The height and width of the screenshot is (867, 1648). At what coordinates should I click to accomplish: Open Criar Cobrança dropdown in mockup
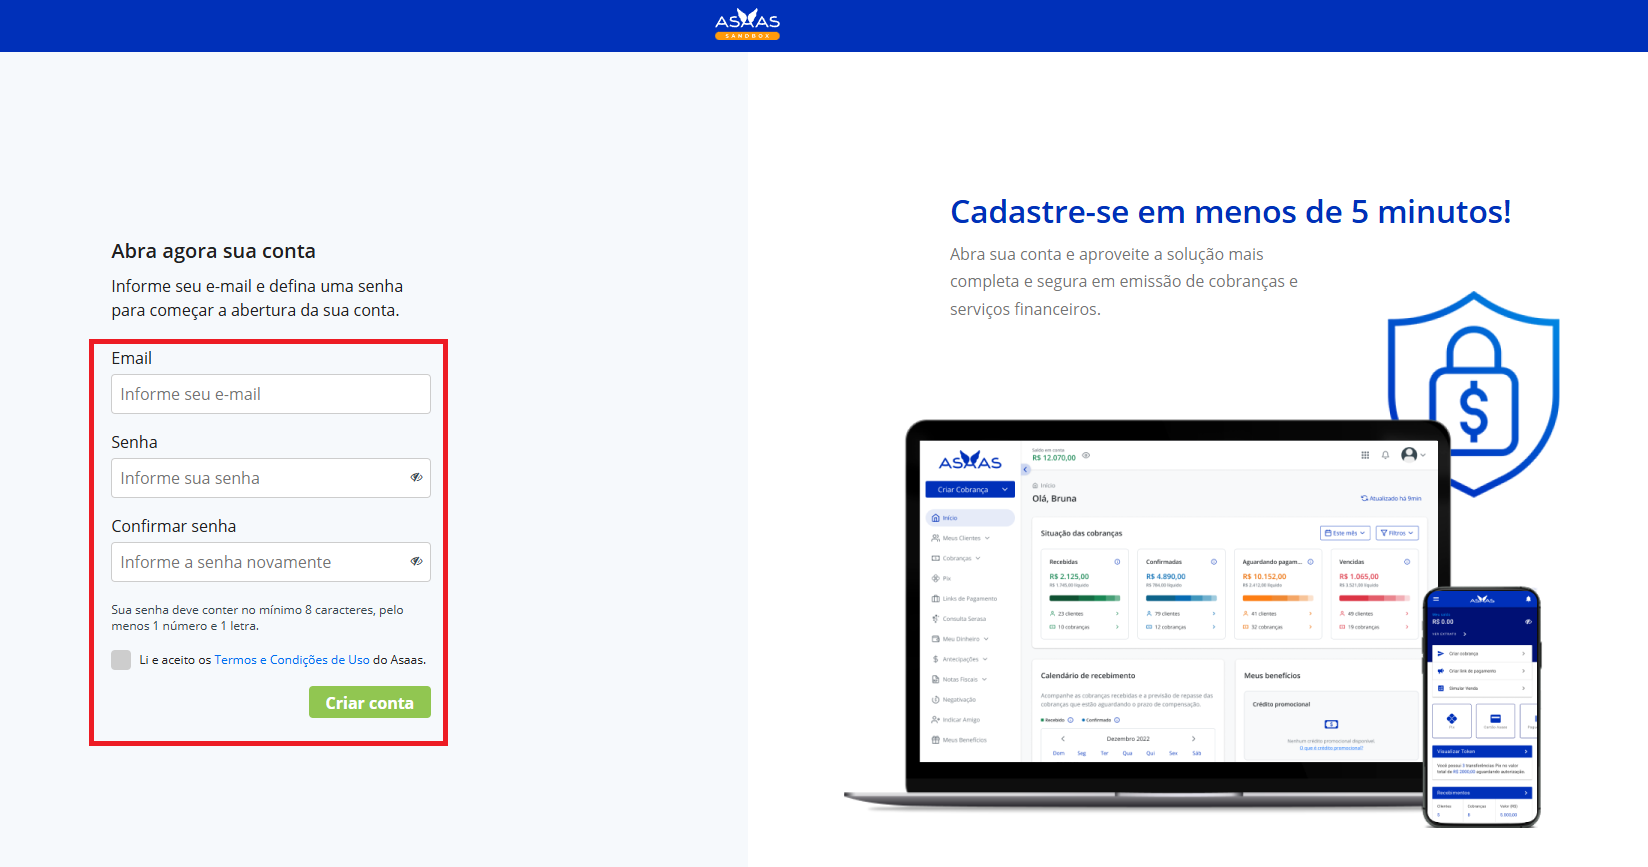(970, 490)
